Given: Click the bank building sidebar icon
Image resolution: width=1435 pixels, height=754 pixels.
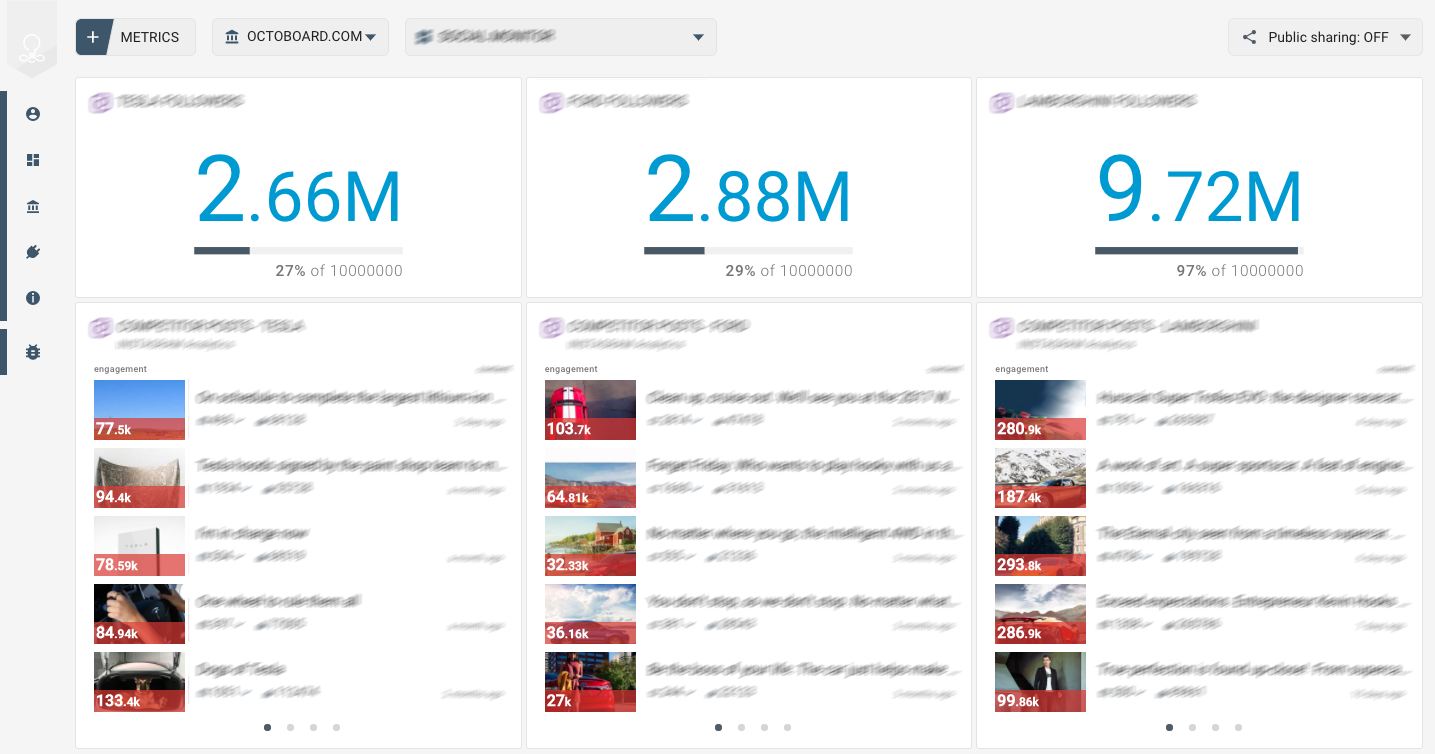Looking at the screenshot, I should pos(33,207).
